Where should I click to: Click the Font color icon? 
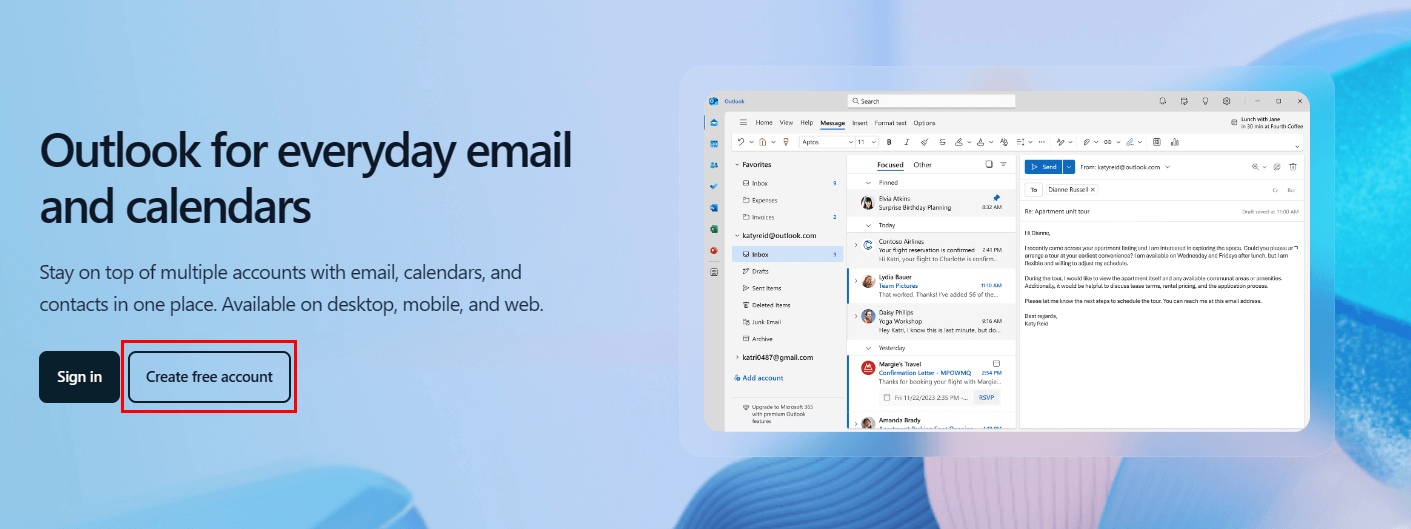[x=980, y=142]
